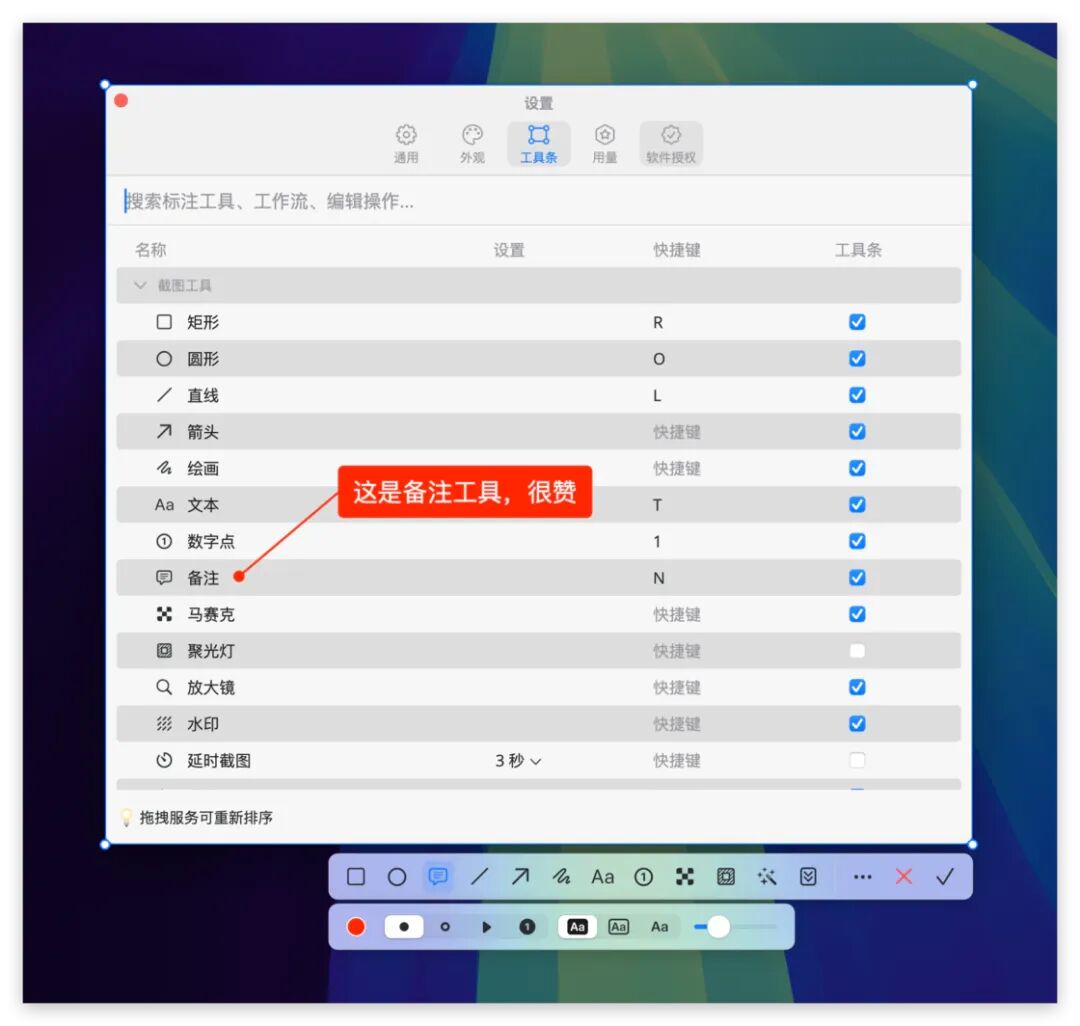Select the highlighted note bubble tool in the floating toolbar
Image resolution: width=1080 pixels, height=1026 pixels.
(x=438, y=877)
